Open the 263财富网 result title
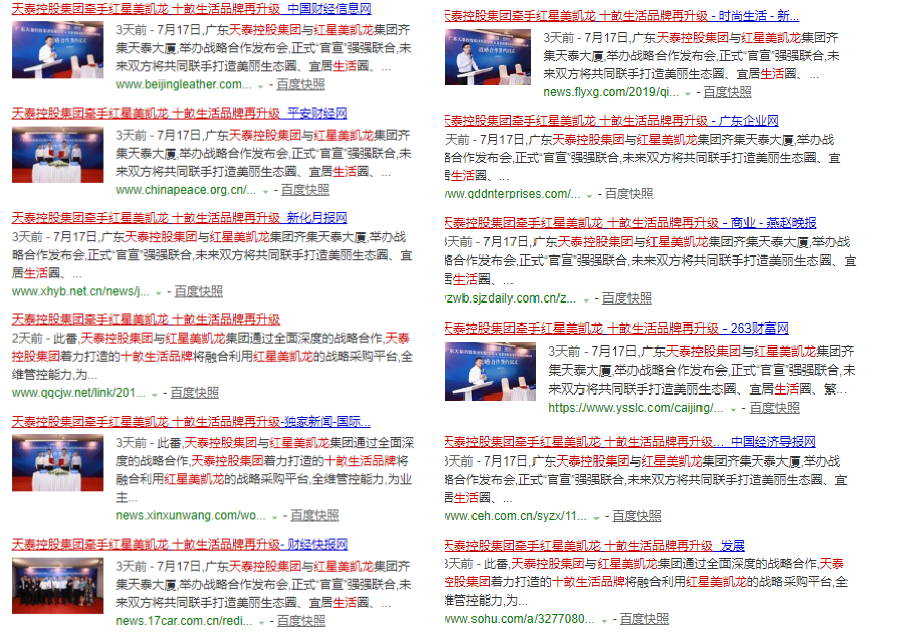Image resolution: width=903 pixels, height=634 pixels. [x=617, y=328]
